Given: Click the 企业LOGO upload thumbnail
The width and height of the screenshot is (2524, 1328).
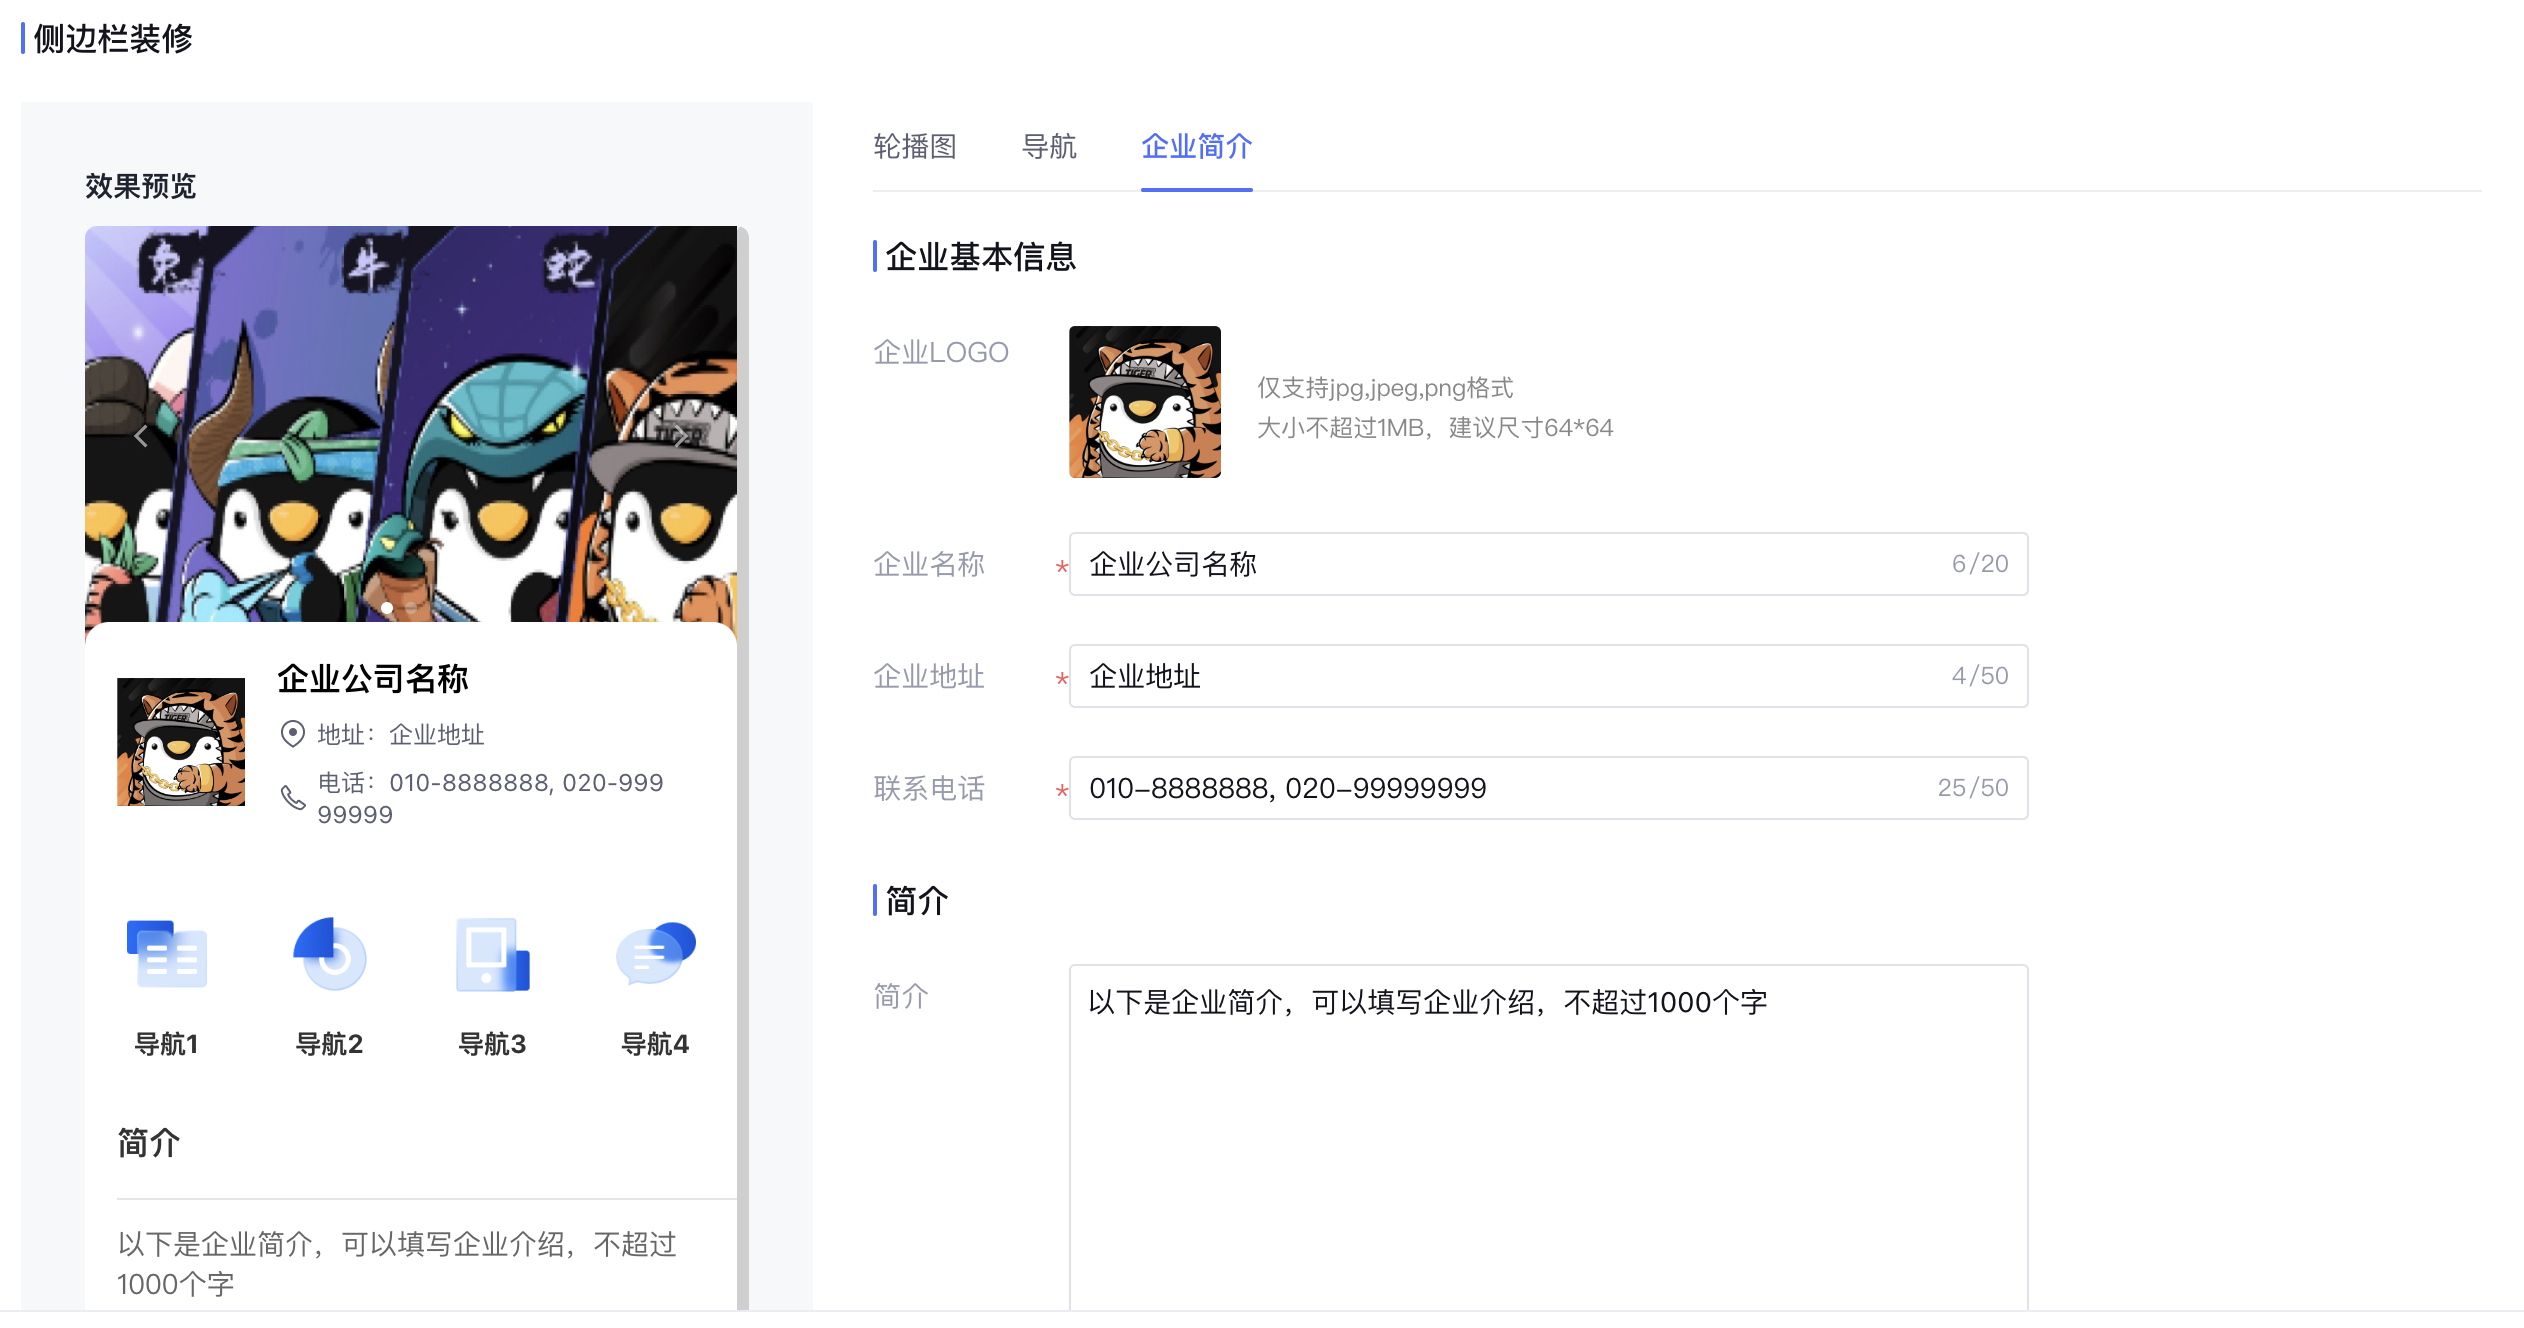Looking at the screenshot, I should tap(1145, 402).
